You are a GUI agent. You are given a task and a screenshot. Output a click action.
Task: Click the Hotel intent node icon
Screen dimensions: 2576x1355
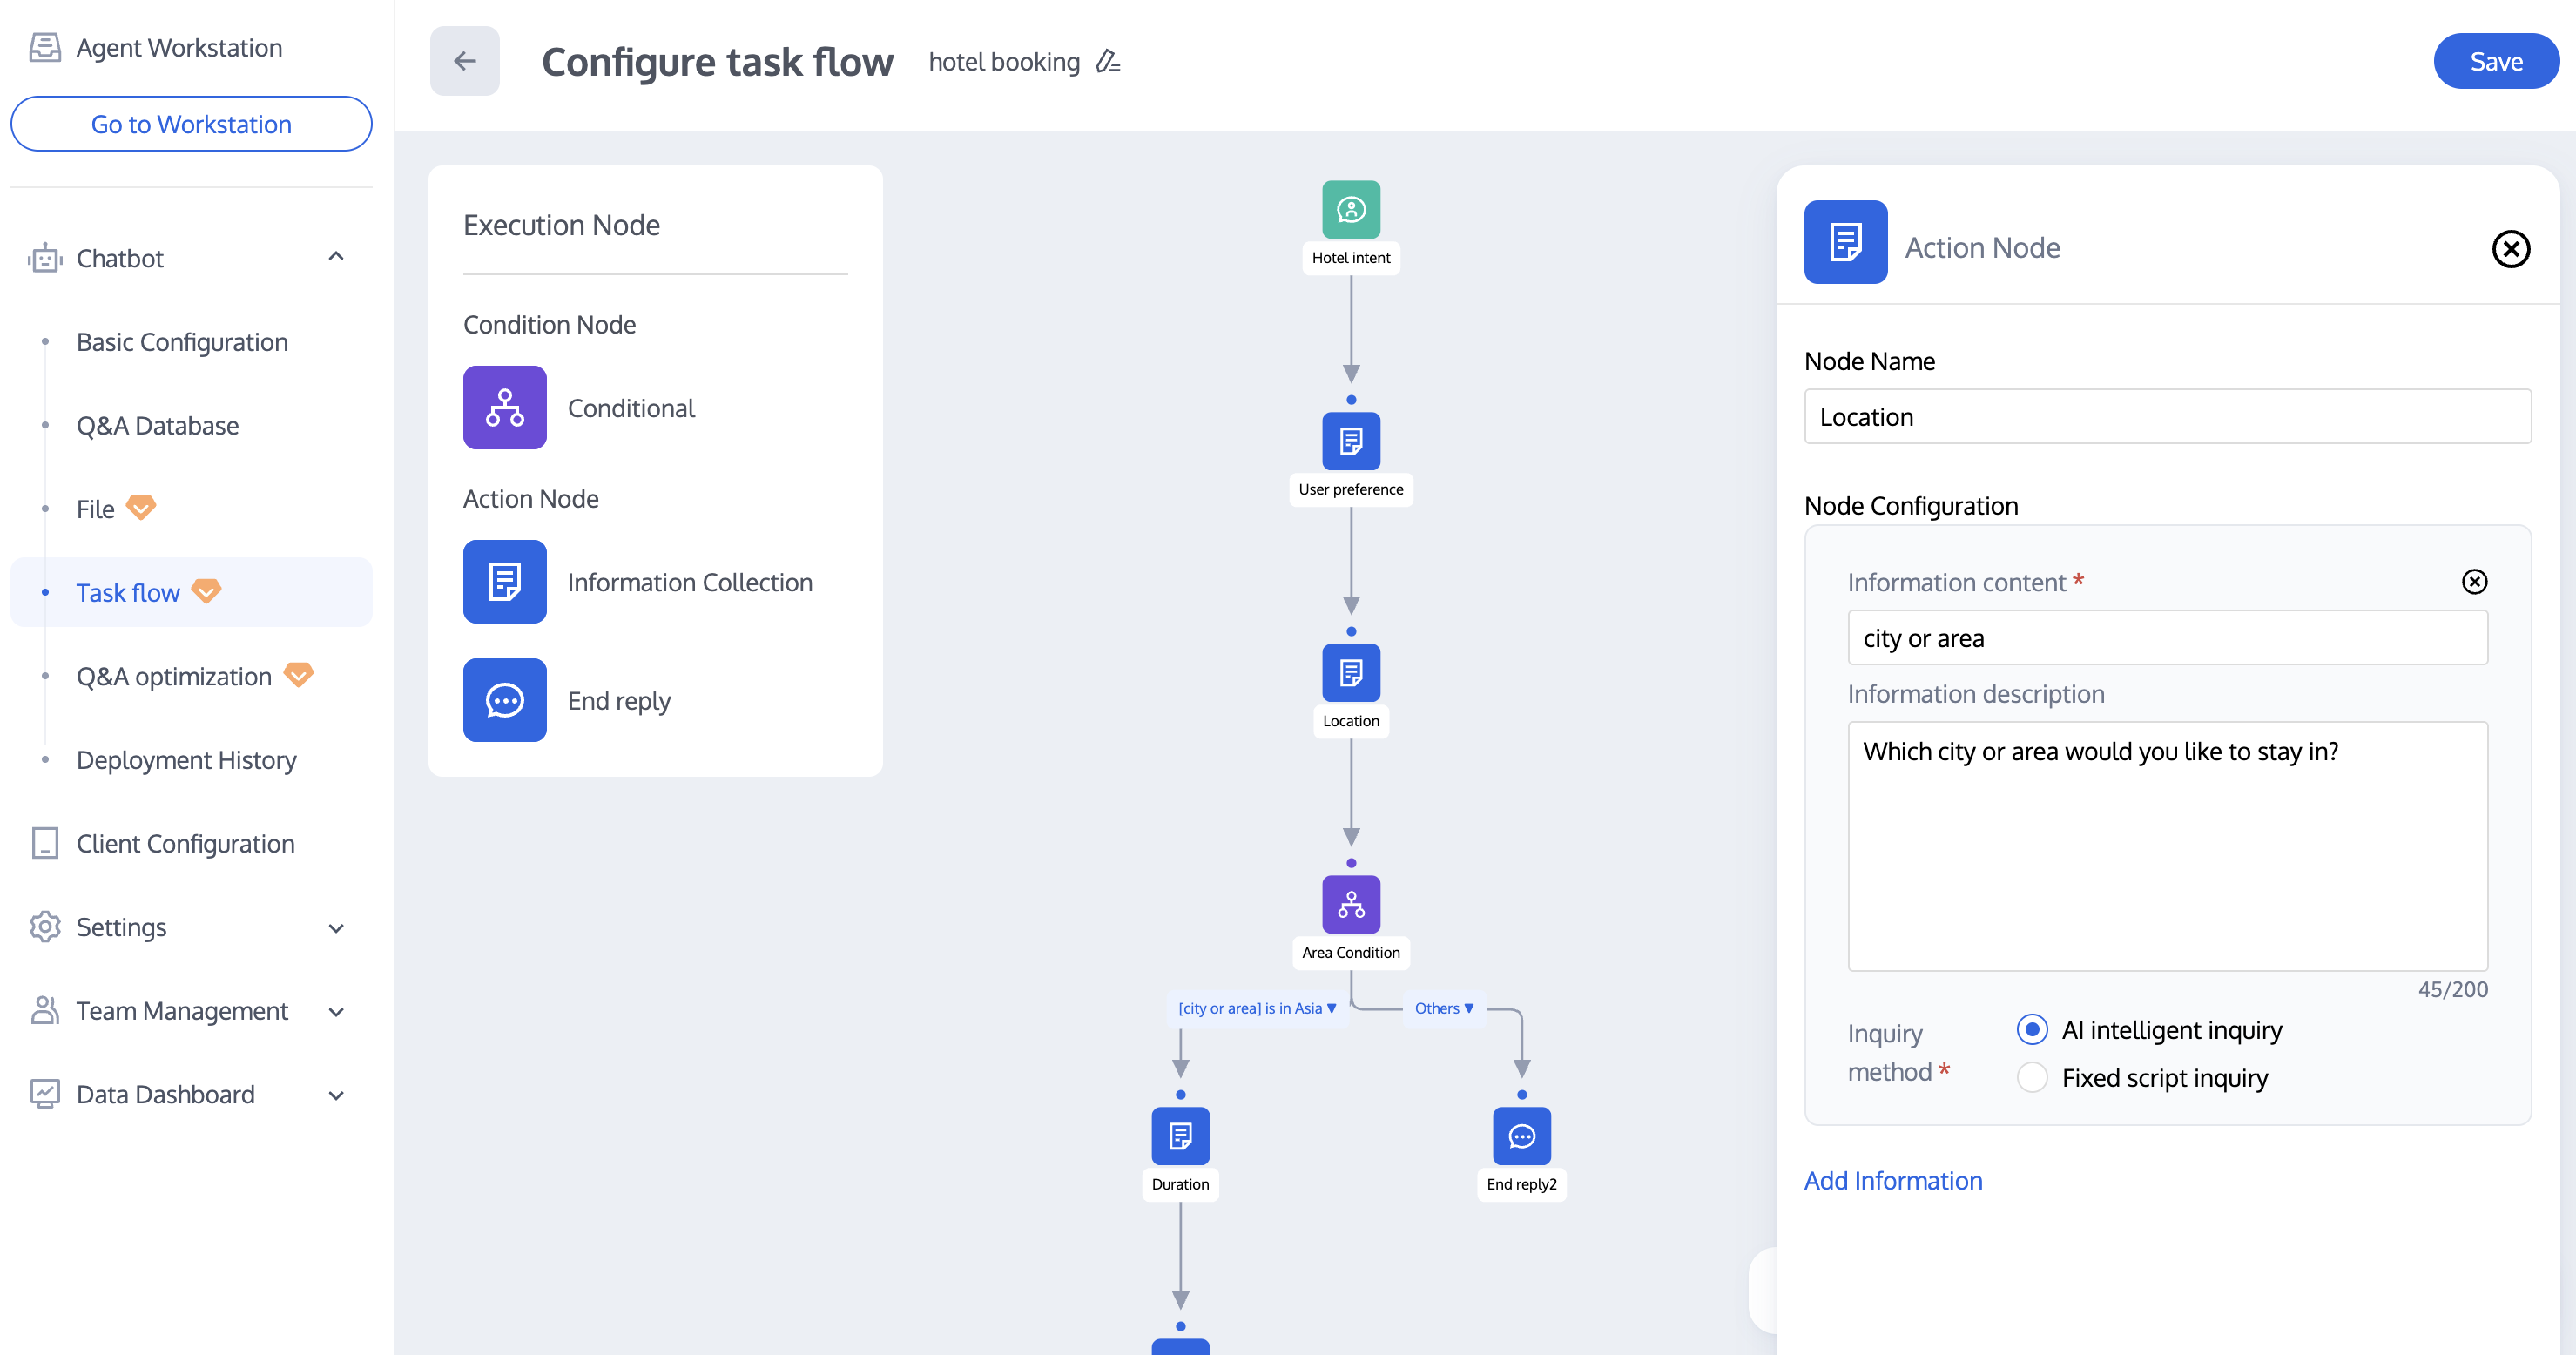pyautogui.click(x=1350, y=209)
